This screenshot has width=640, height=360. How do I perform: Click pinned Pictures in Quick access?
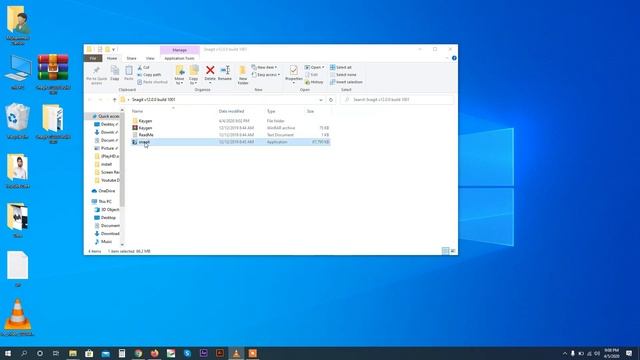point(106,148)
